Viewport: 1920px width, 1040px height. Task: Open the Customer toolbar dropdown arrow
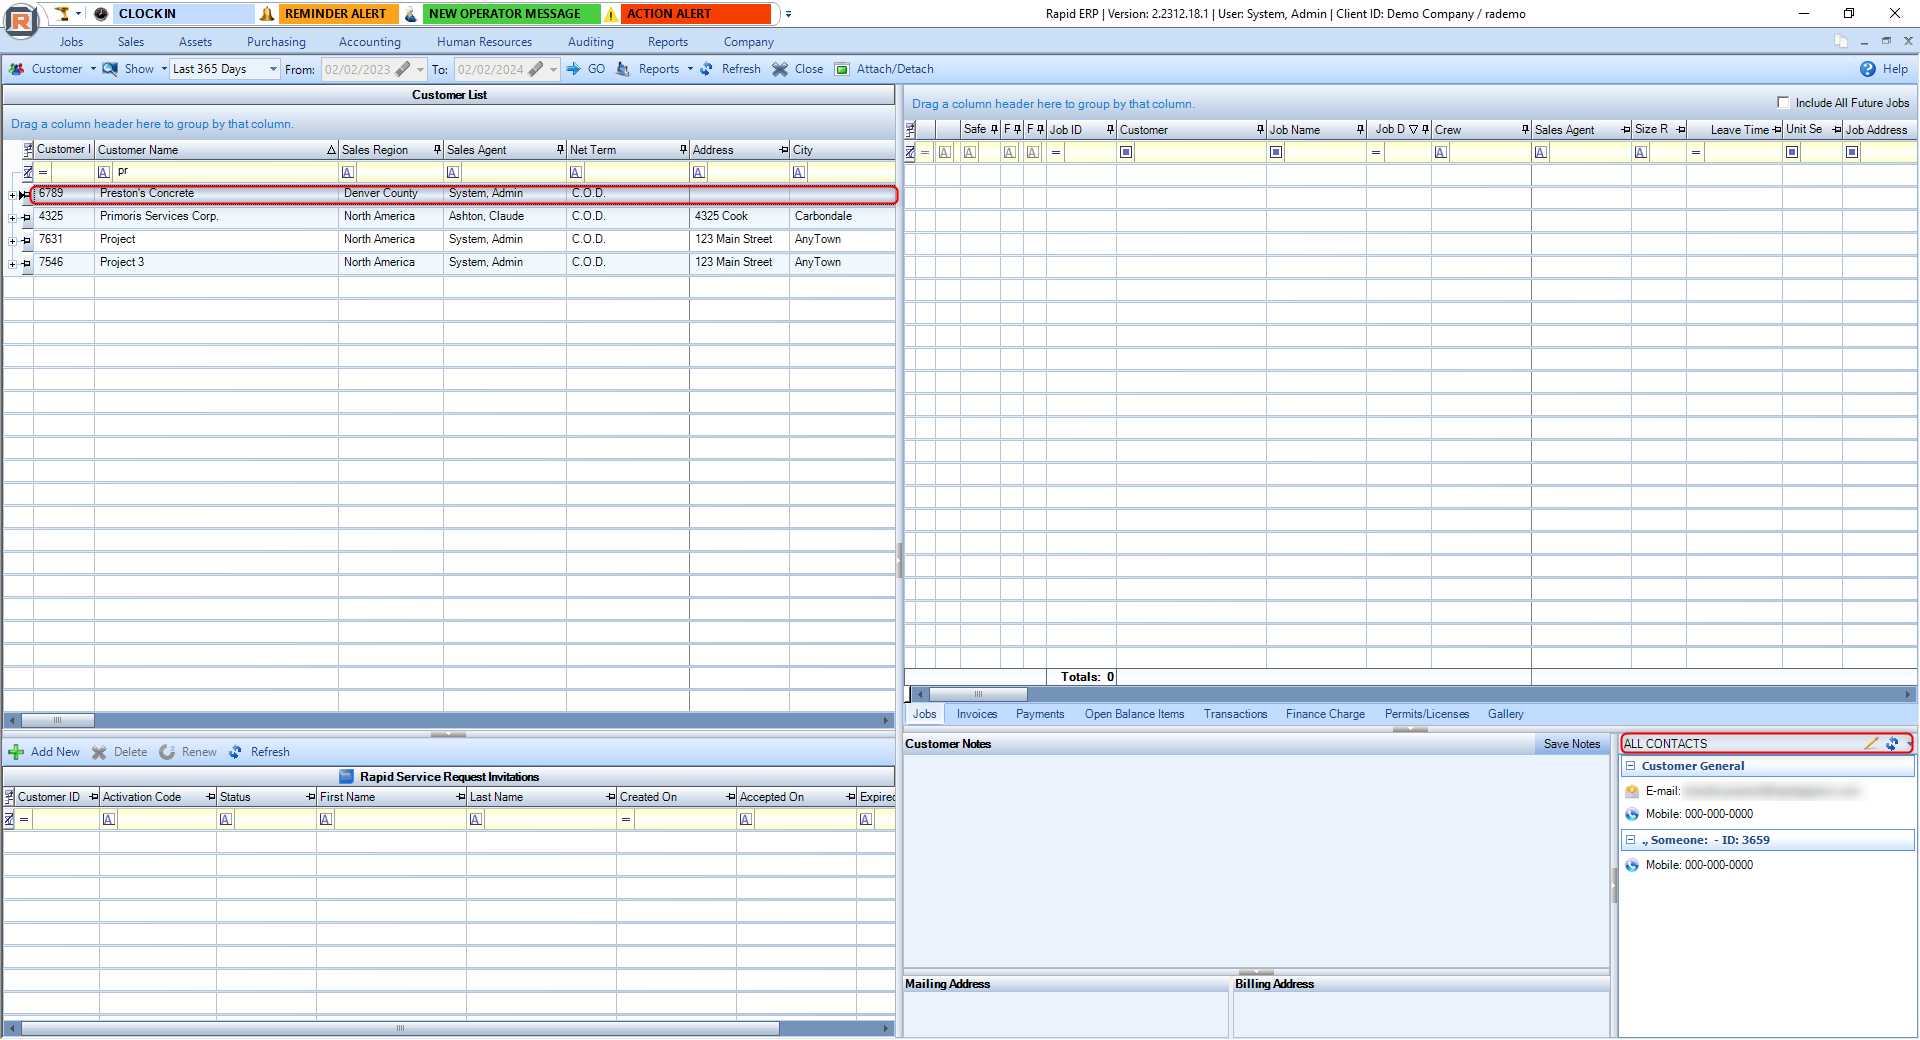[x=93, y=69]
